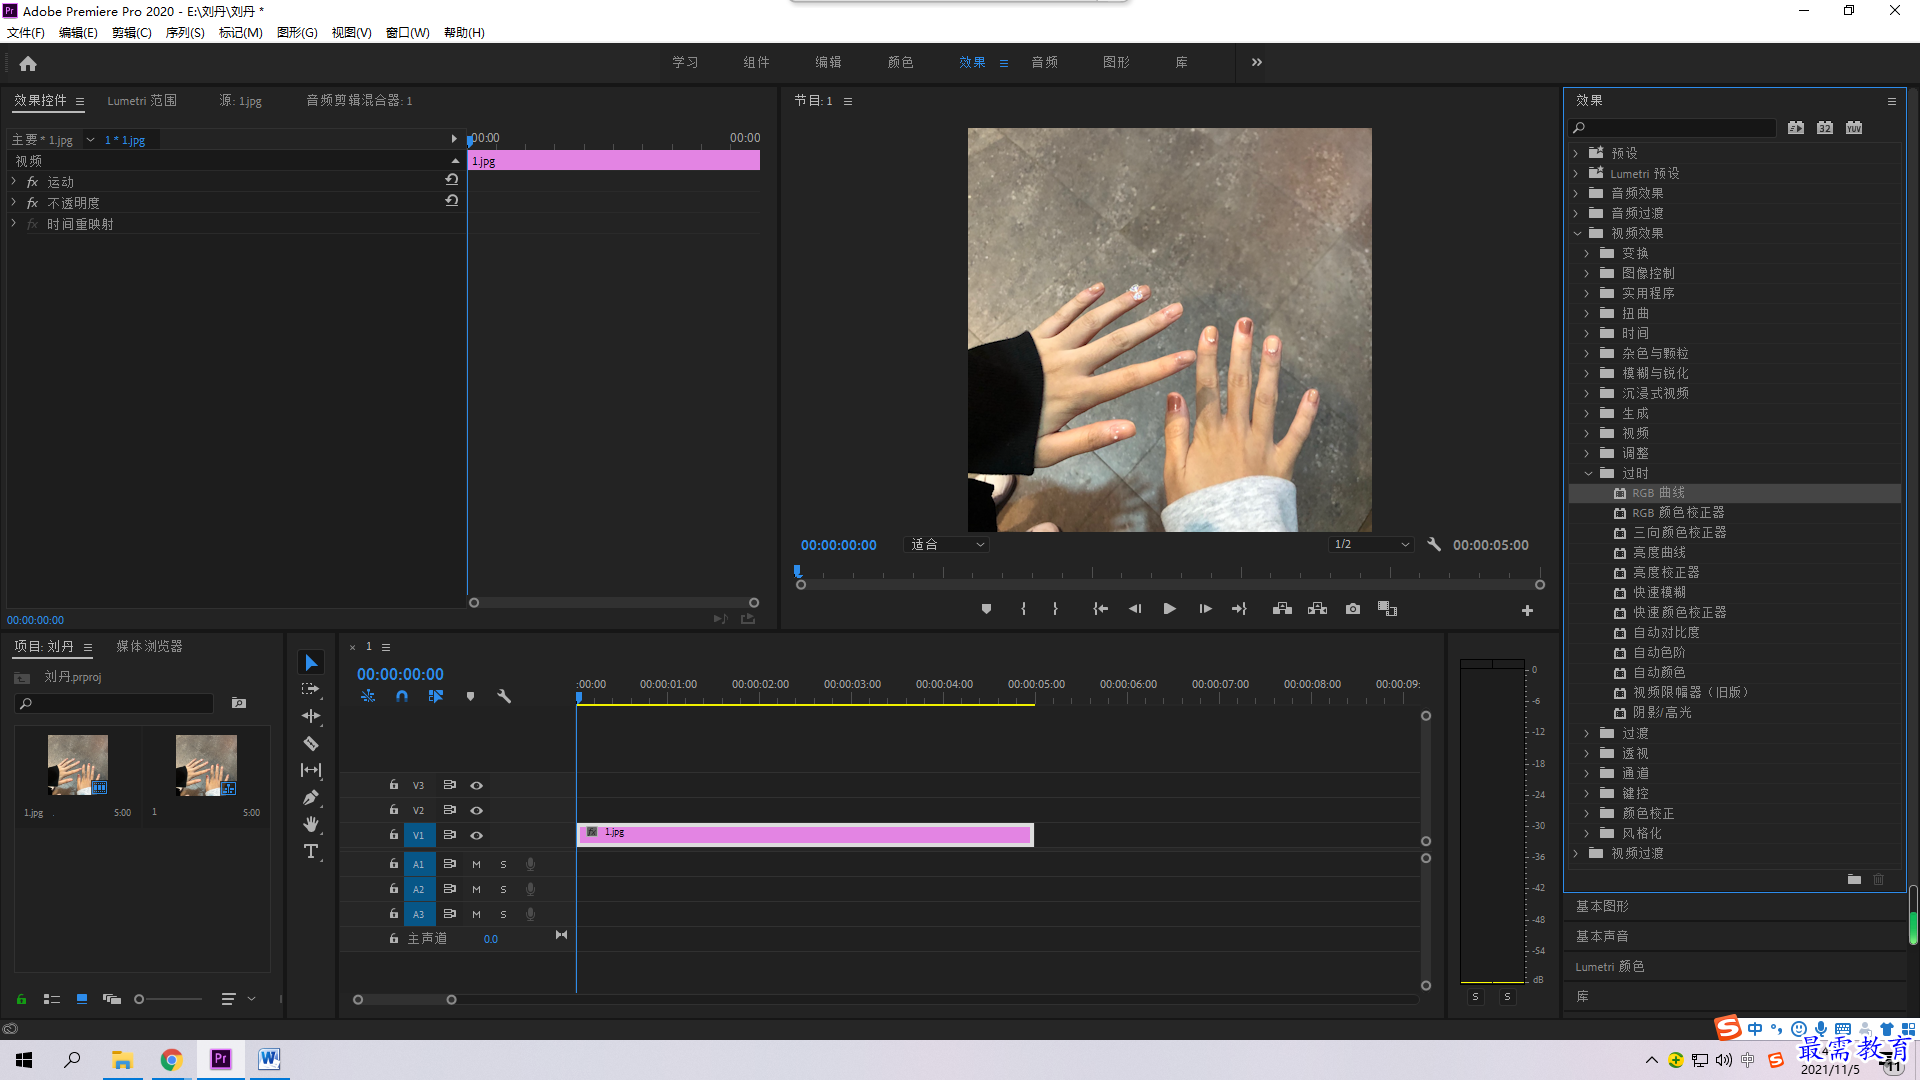Screen dimensions: 1920x1080
Task: Open the 基本声音 panel
Action: (x=1602, y=936)
